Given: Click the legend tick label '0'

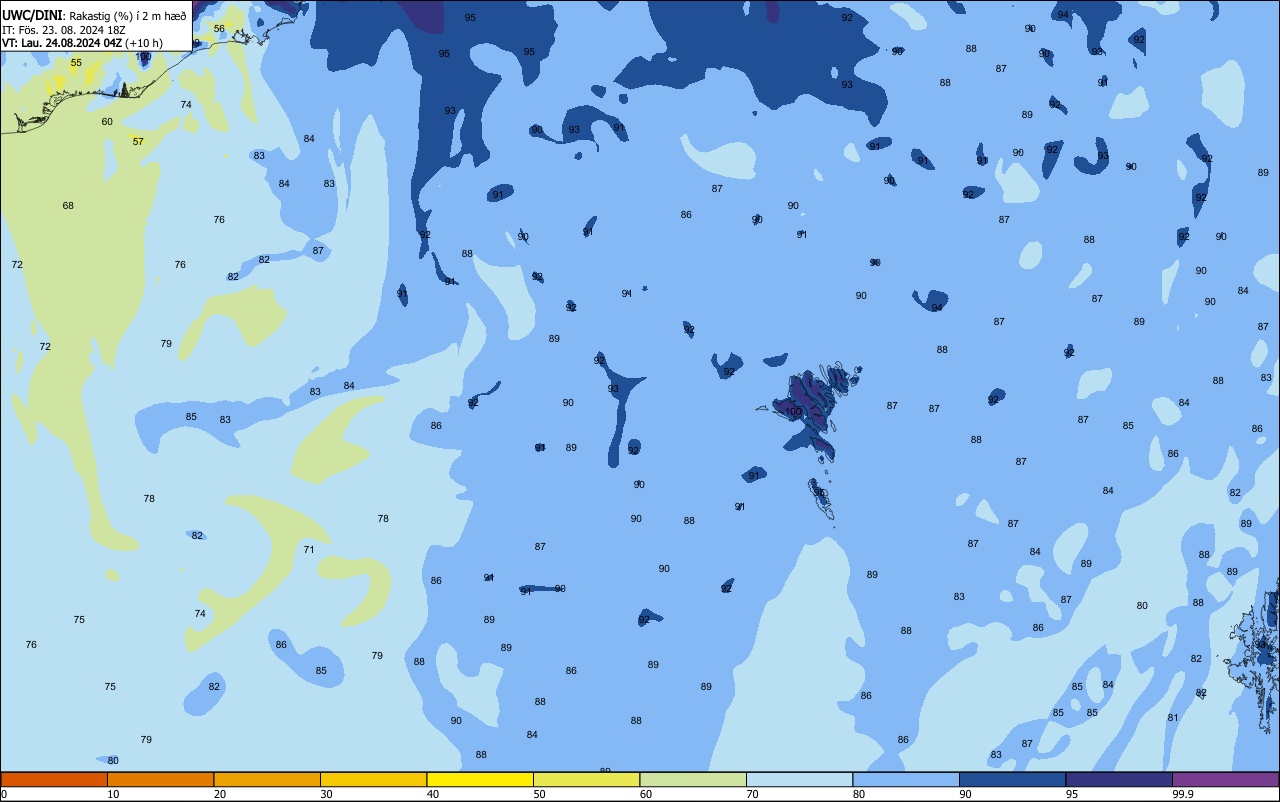Looking at the screenshot, I should pos(4,794).
